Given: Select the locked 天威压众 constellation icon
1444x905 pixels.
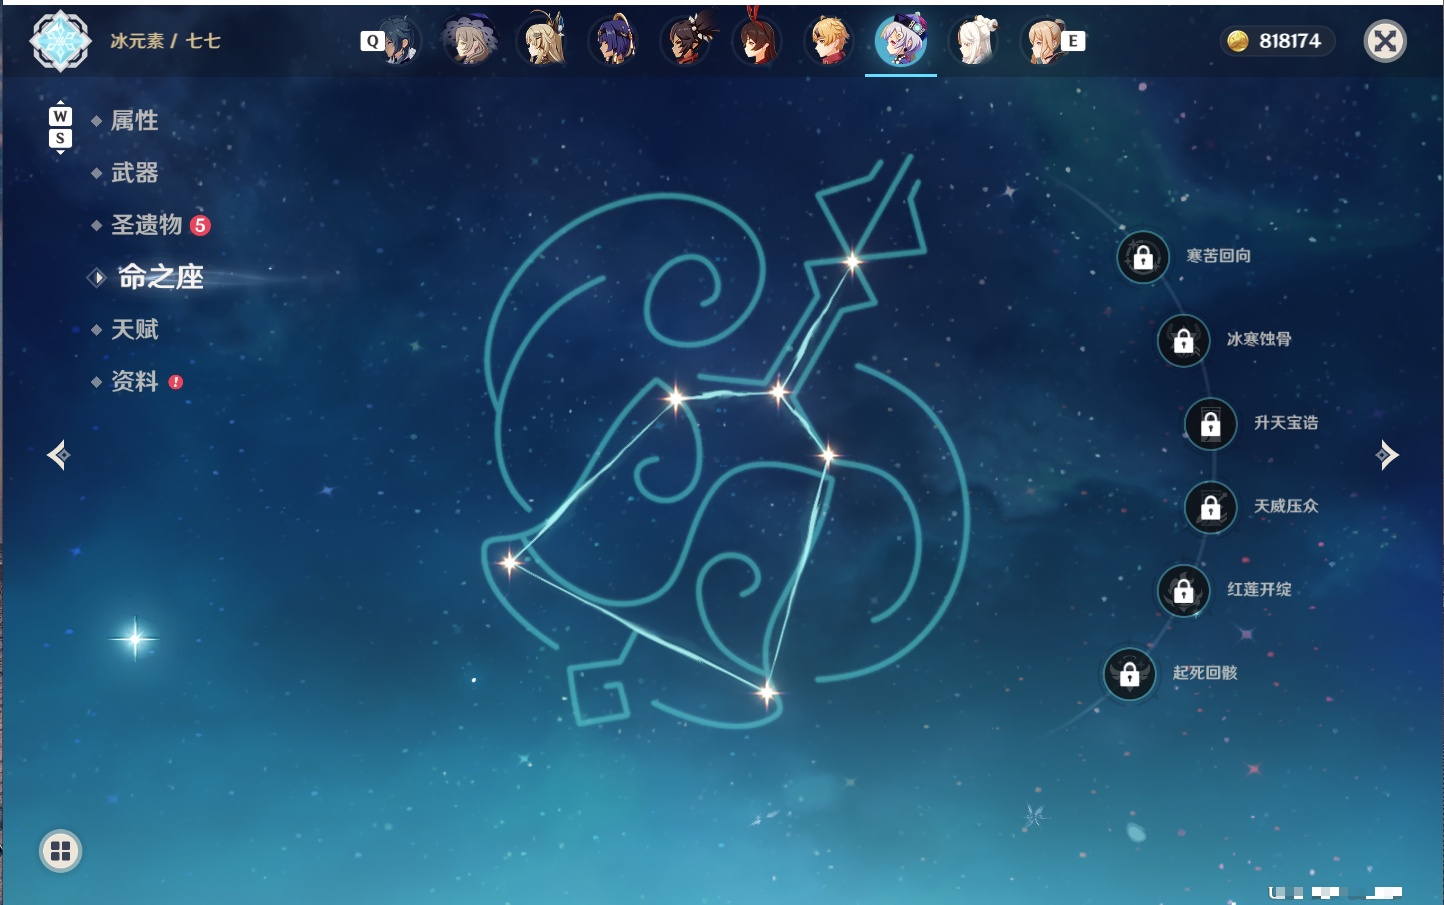Looking at the screenshot, I should (1210, 508).
